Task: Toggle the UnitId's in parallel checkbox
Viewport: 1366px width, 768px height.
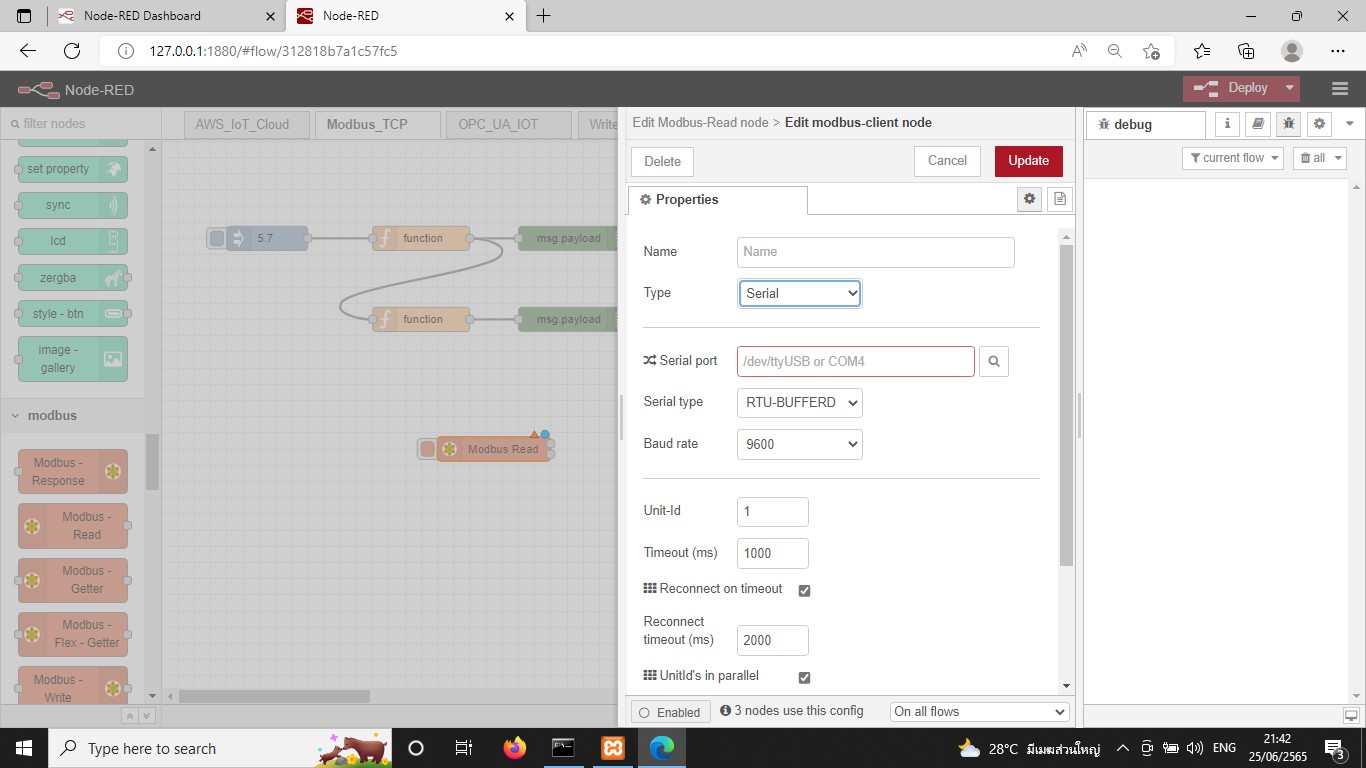Action: point(804,678)
